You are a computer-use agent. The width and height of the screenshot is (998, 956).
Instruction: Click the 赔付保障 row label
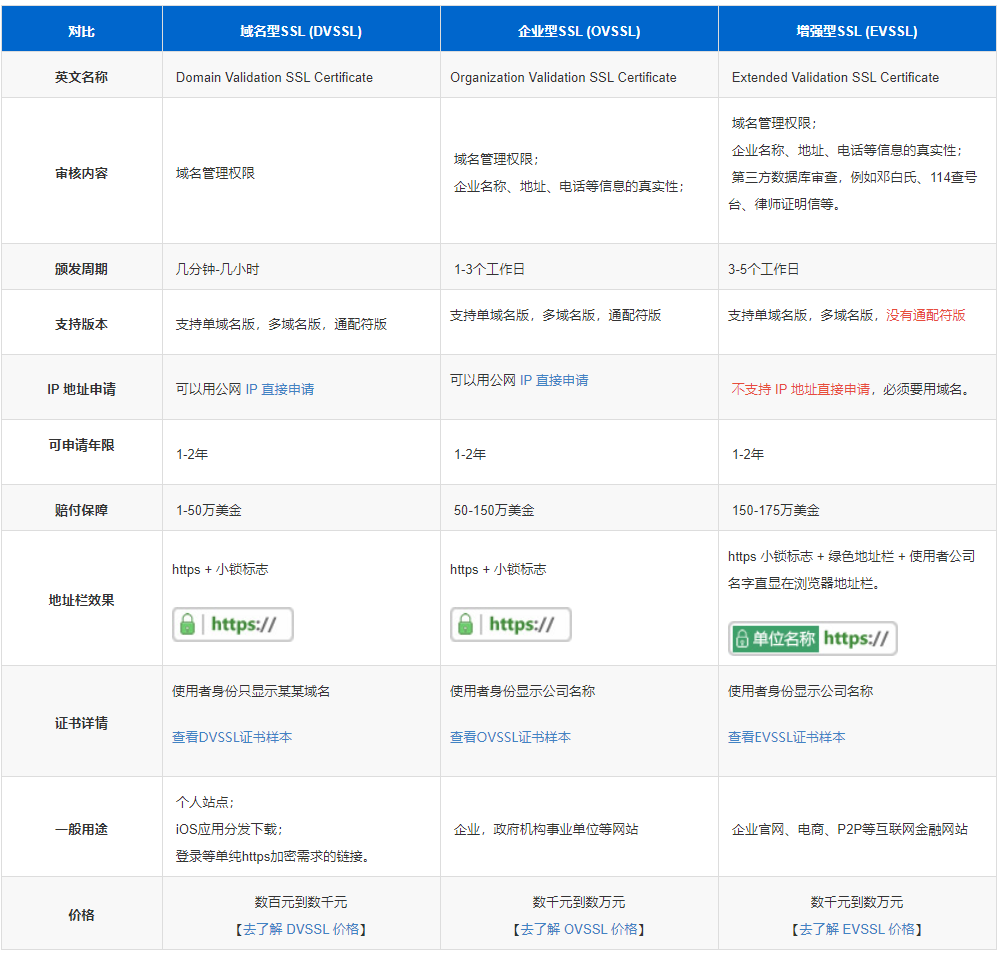[x=81, y=510]
